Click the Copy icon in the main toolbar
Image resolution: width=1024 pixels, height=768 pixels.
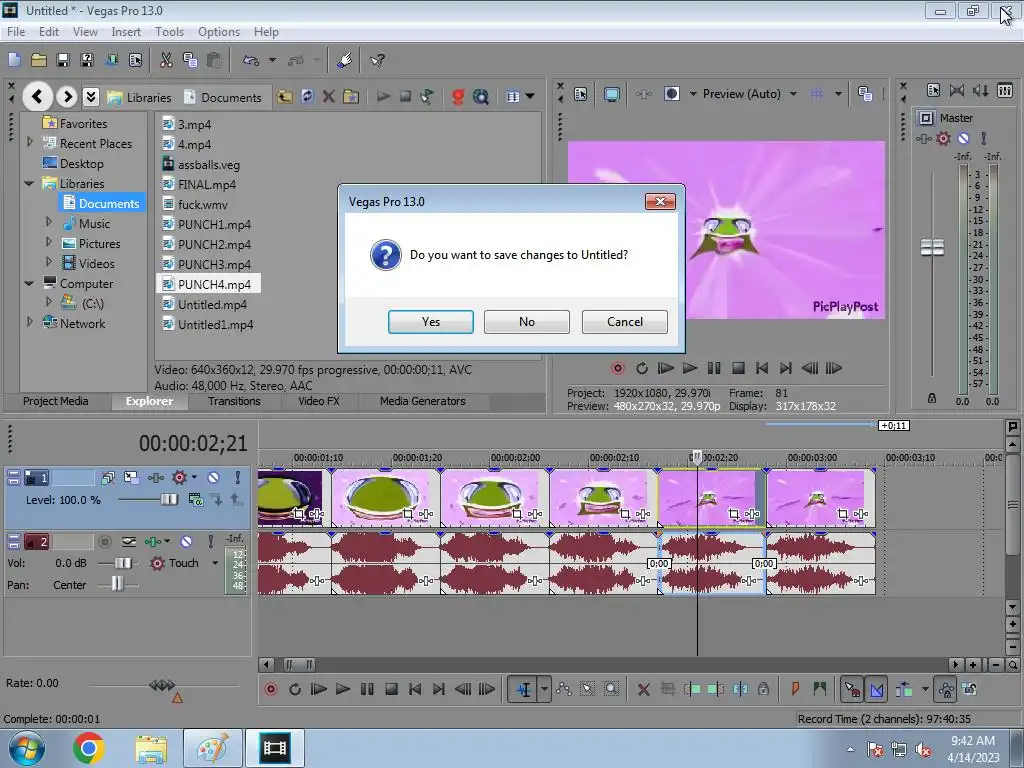coord(190,60)
